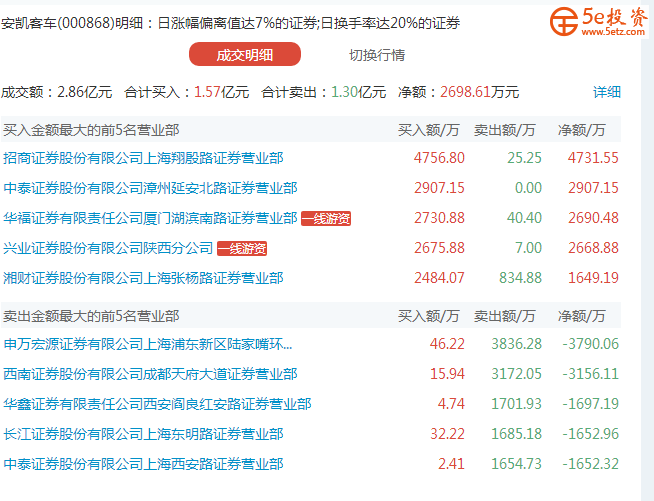654x501 pixels.
Task: Click the net amount -3790.06
Action: click(x=590, y=344)
